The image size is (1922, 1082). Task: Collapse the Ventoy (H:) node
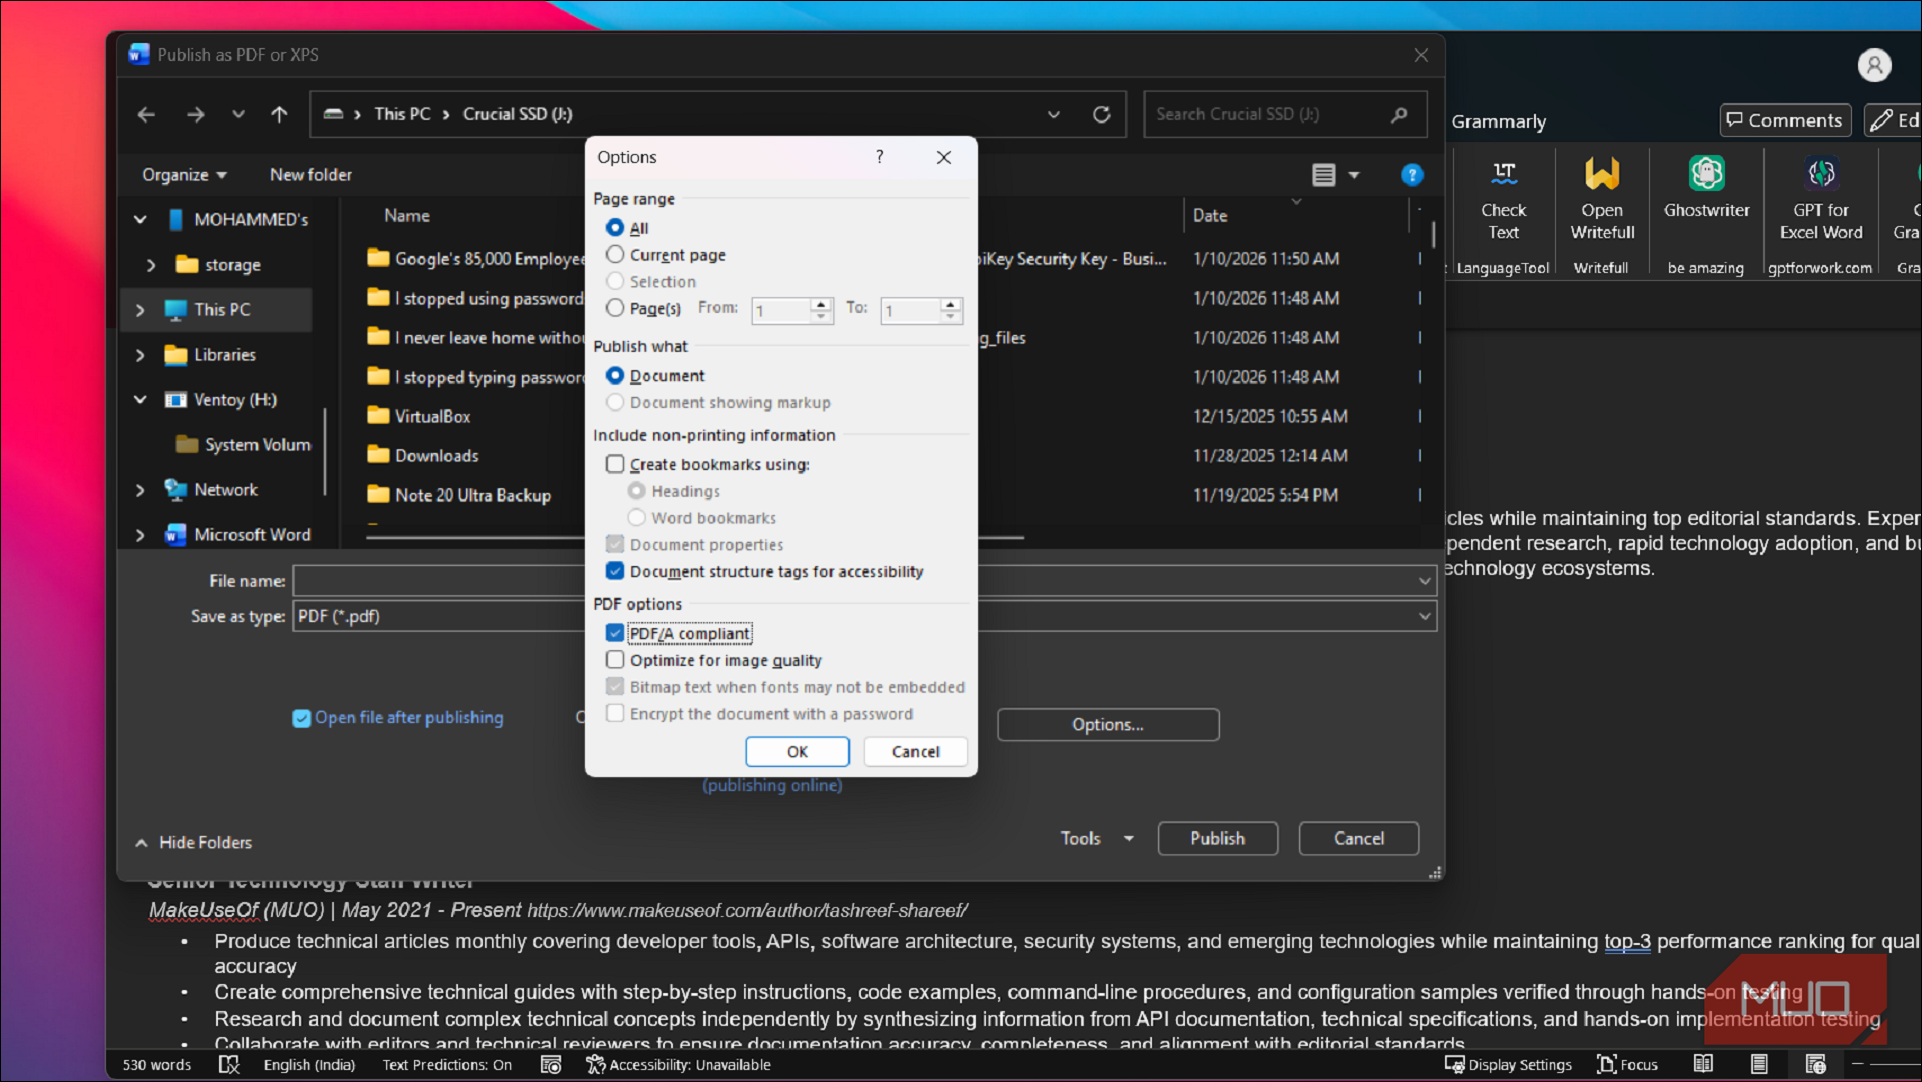click(140, 400)
